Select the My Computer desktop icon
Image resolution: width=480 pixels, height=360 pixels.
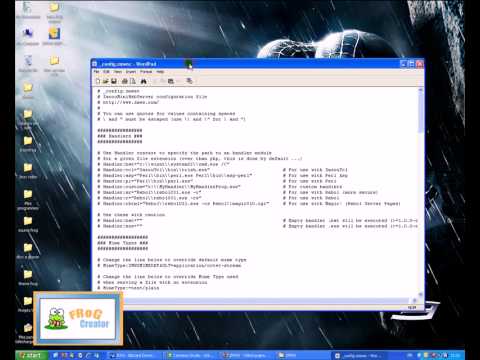click(x=28, y=37)
